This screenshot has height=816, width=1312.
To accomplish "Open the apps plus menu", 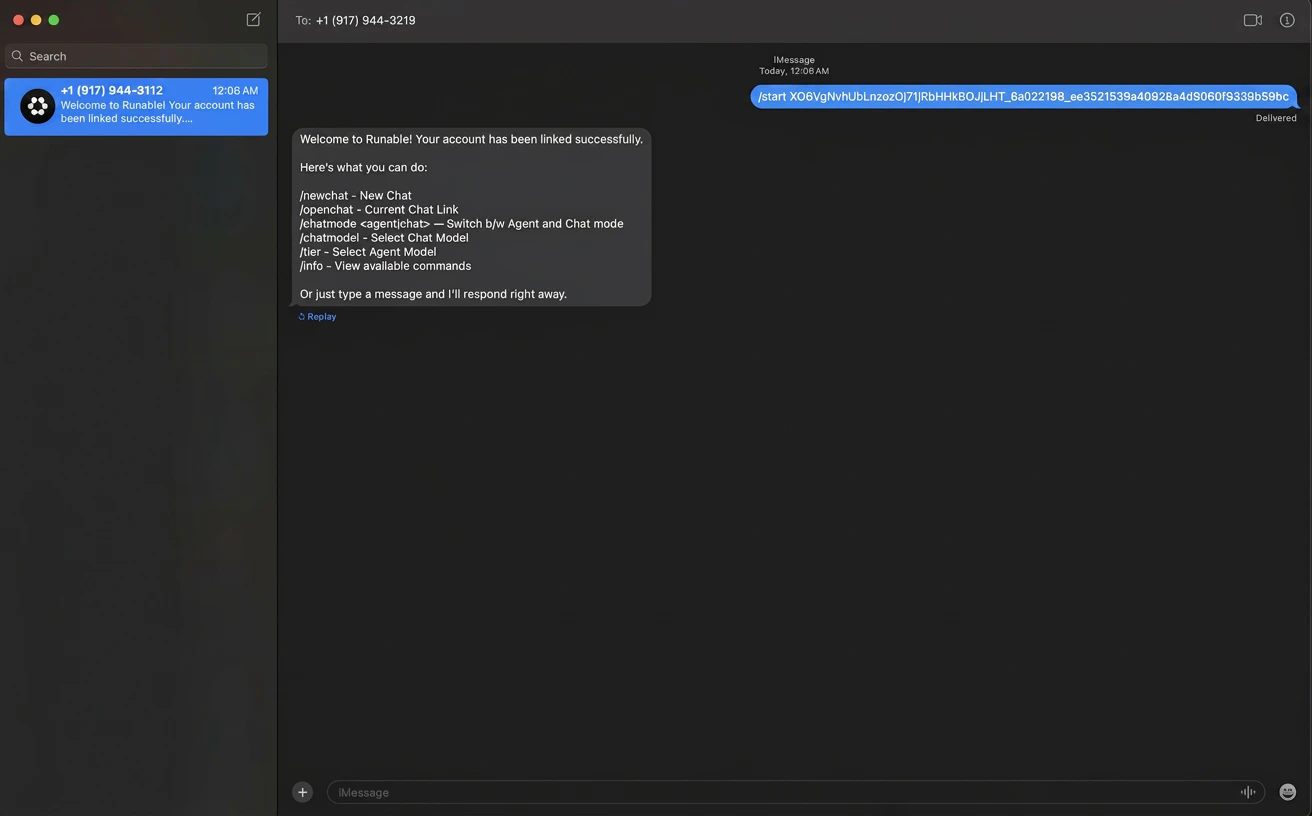I will (302, 792).
